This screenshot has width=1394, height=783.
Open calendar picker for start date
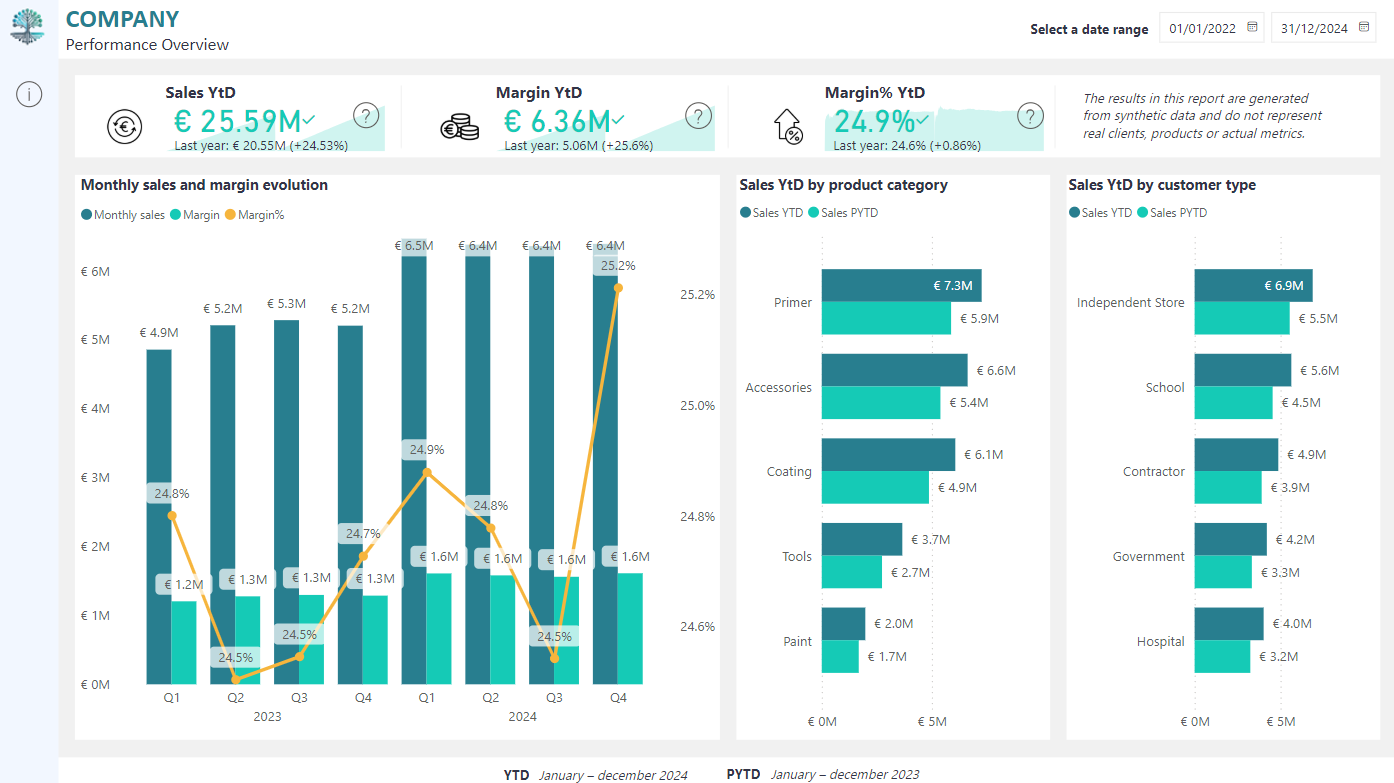pos(1252,28)
